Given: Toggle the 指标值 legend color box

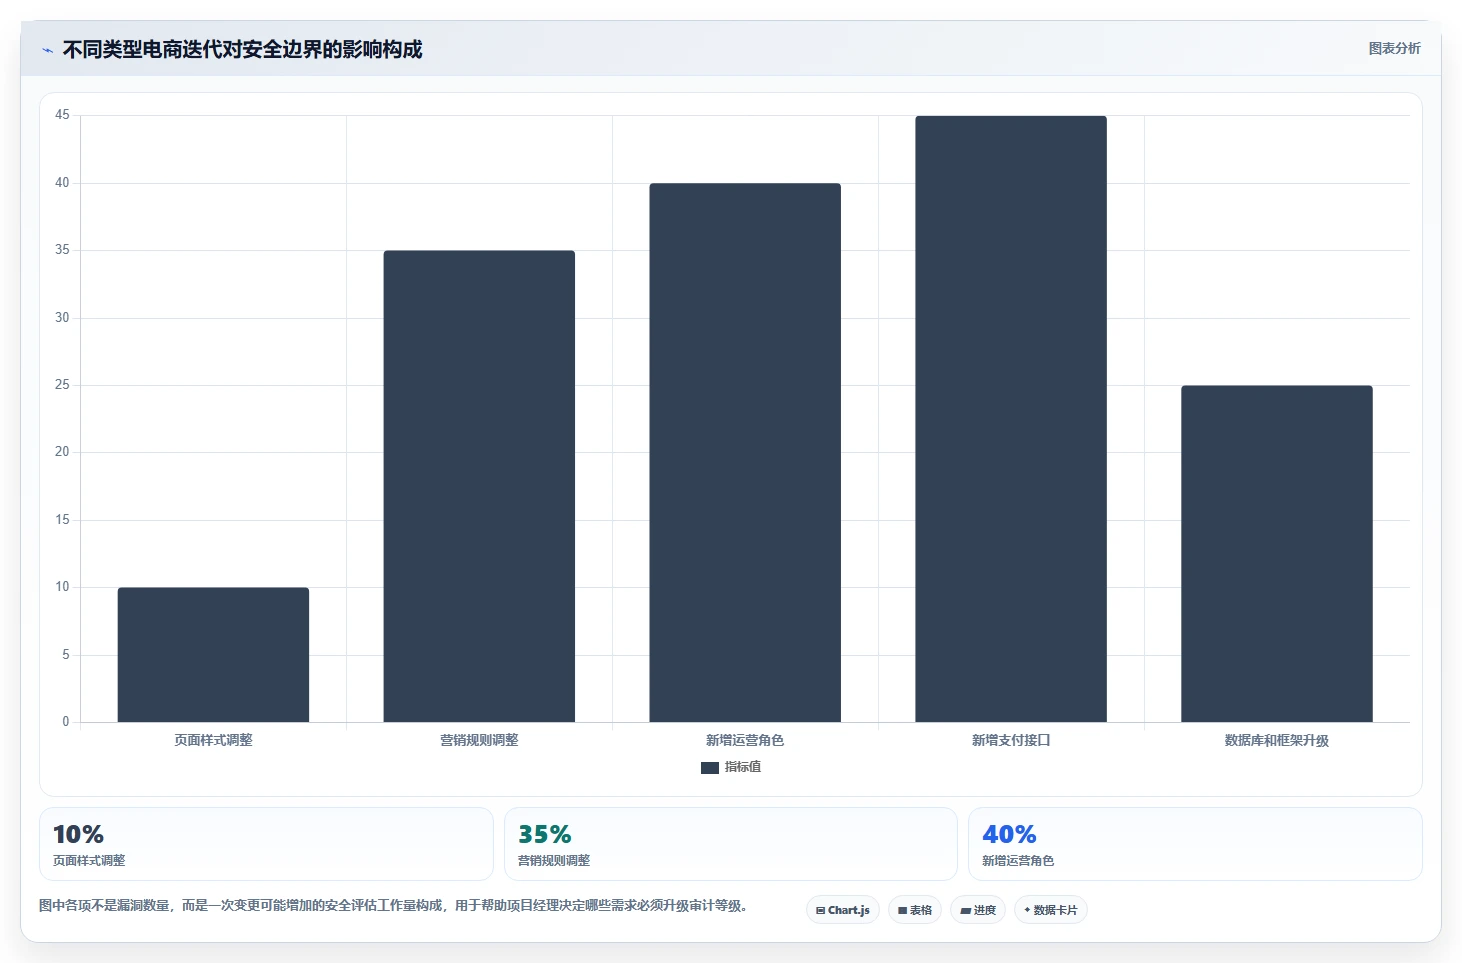Looking at the screenshot, I should point(710,767).
